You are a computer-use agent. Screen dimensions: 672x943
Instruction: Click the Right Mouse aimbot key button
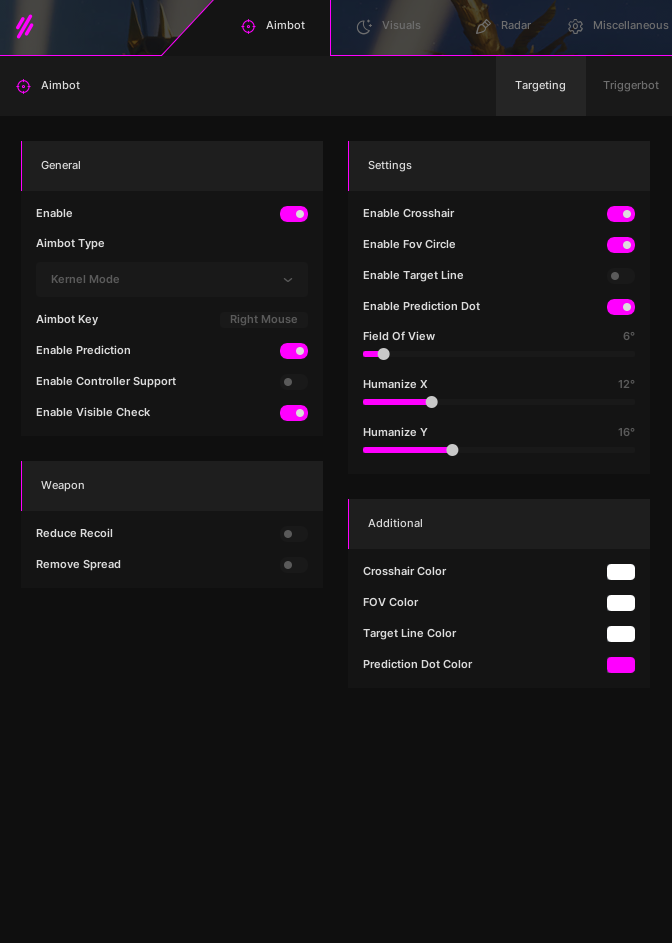(264, 319)
